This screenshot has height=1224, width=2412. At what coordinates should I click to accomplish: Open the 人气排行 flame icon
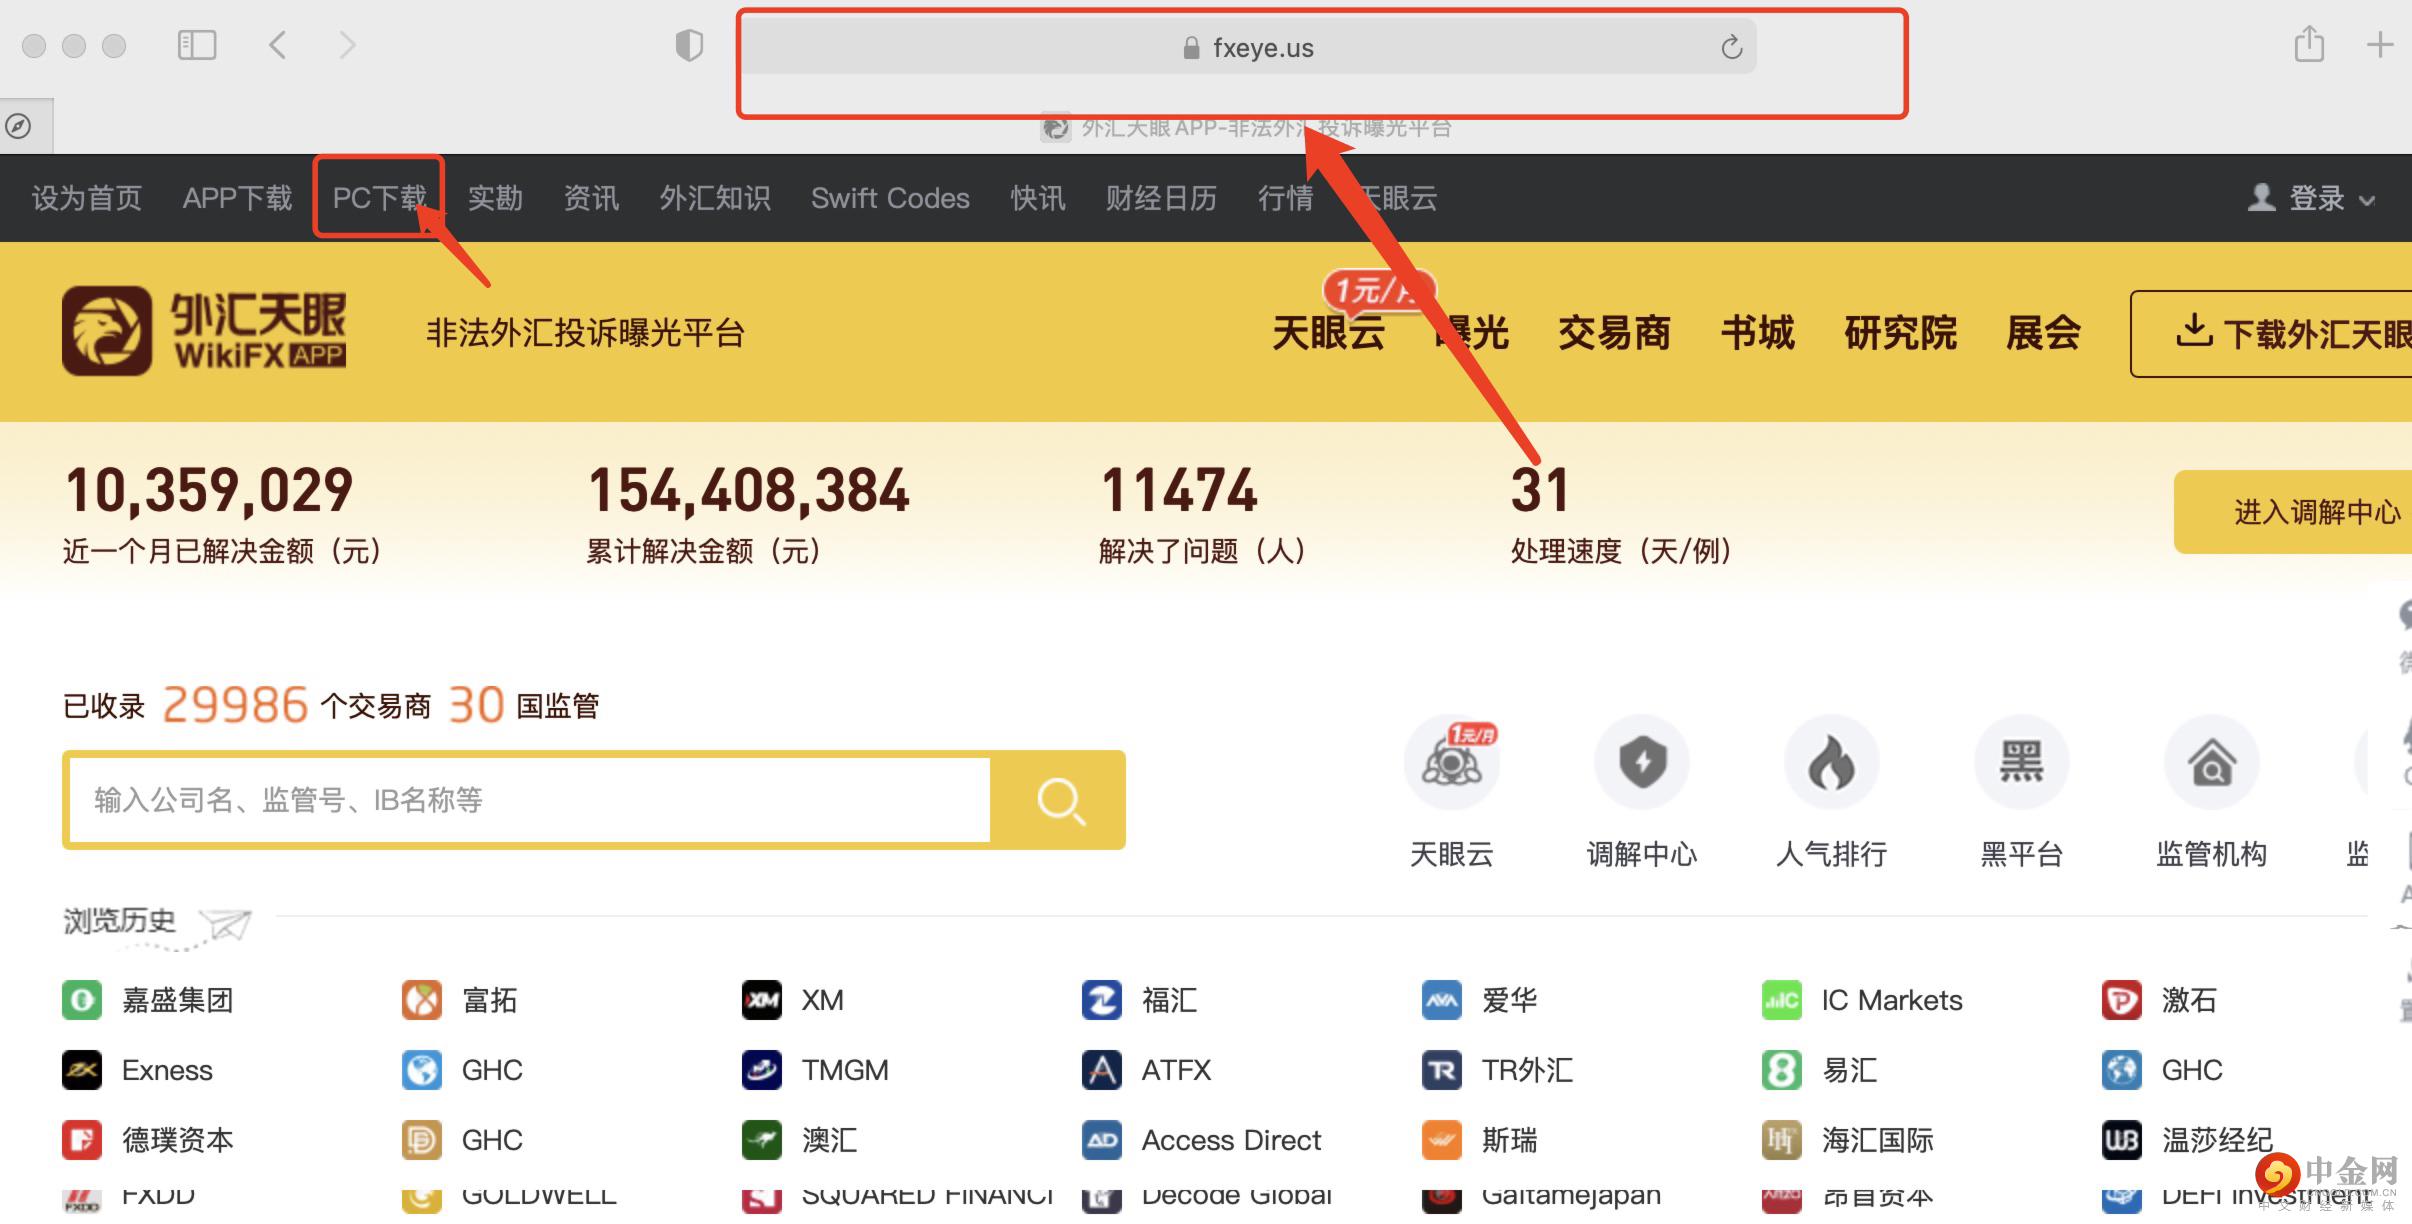point(1830,762)
